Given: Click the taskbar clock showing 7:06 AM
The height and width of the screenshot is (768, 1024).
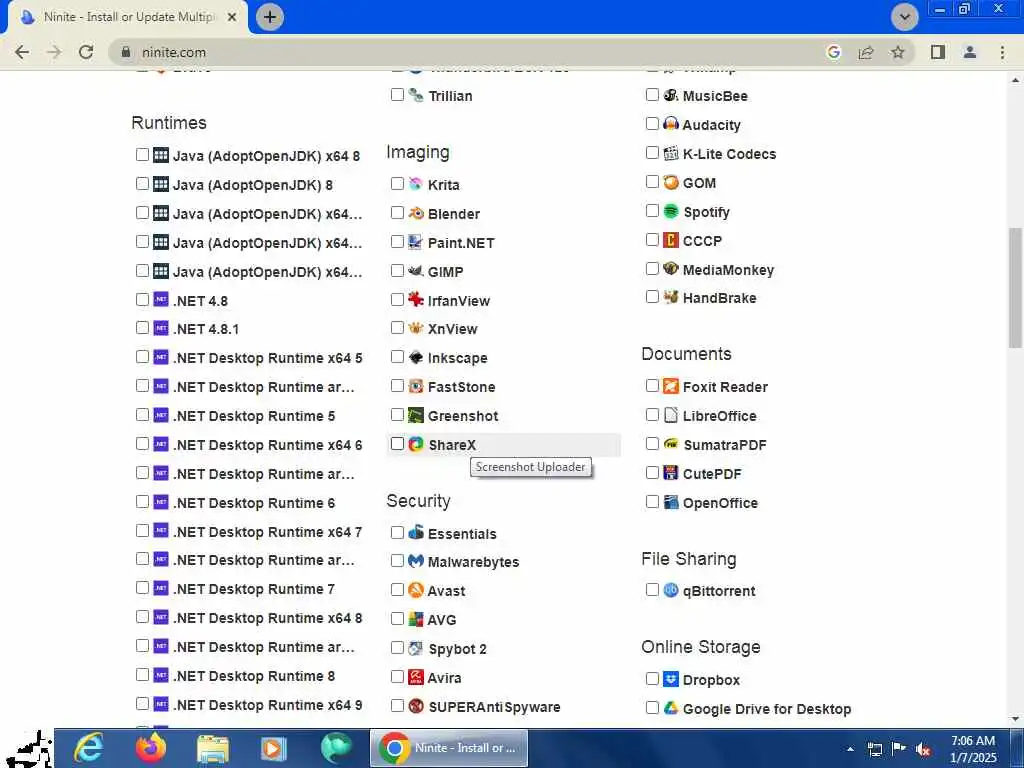Looking at the screenshot, I should pyautogui.click(x=973, y=748).
